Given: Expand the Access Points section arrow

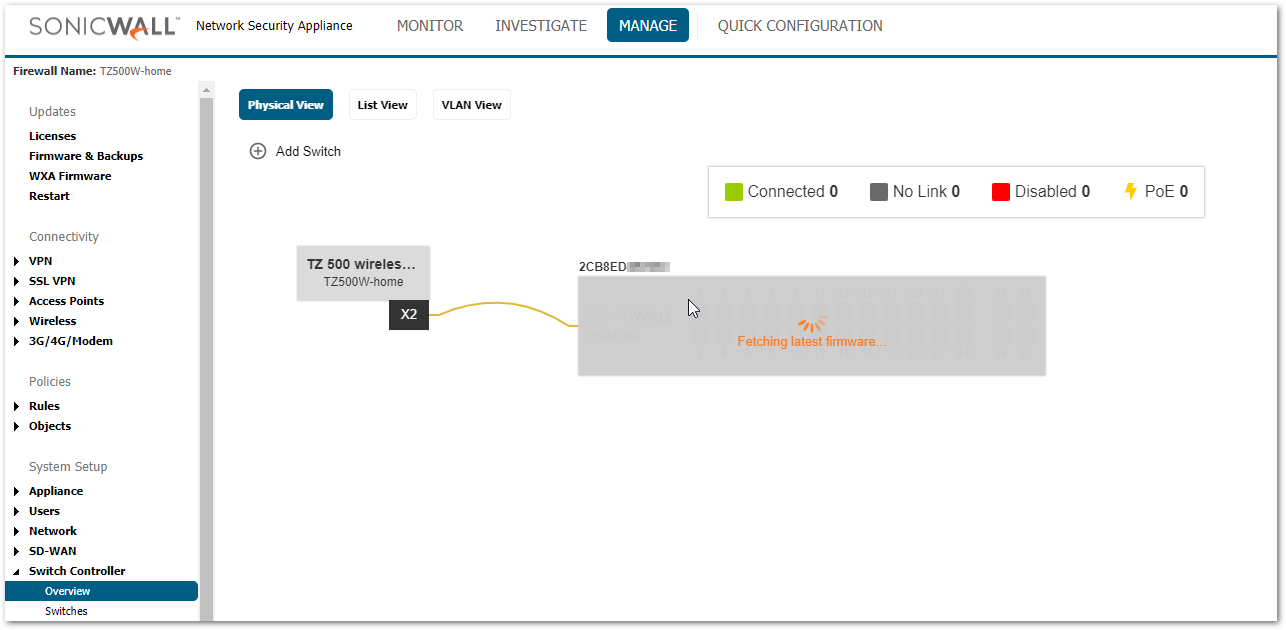Looking at the screenshot, I should [x=17, y=301].
